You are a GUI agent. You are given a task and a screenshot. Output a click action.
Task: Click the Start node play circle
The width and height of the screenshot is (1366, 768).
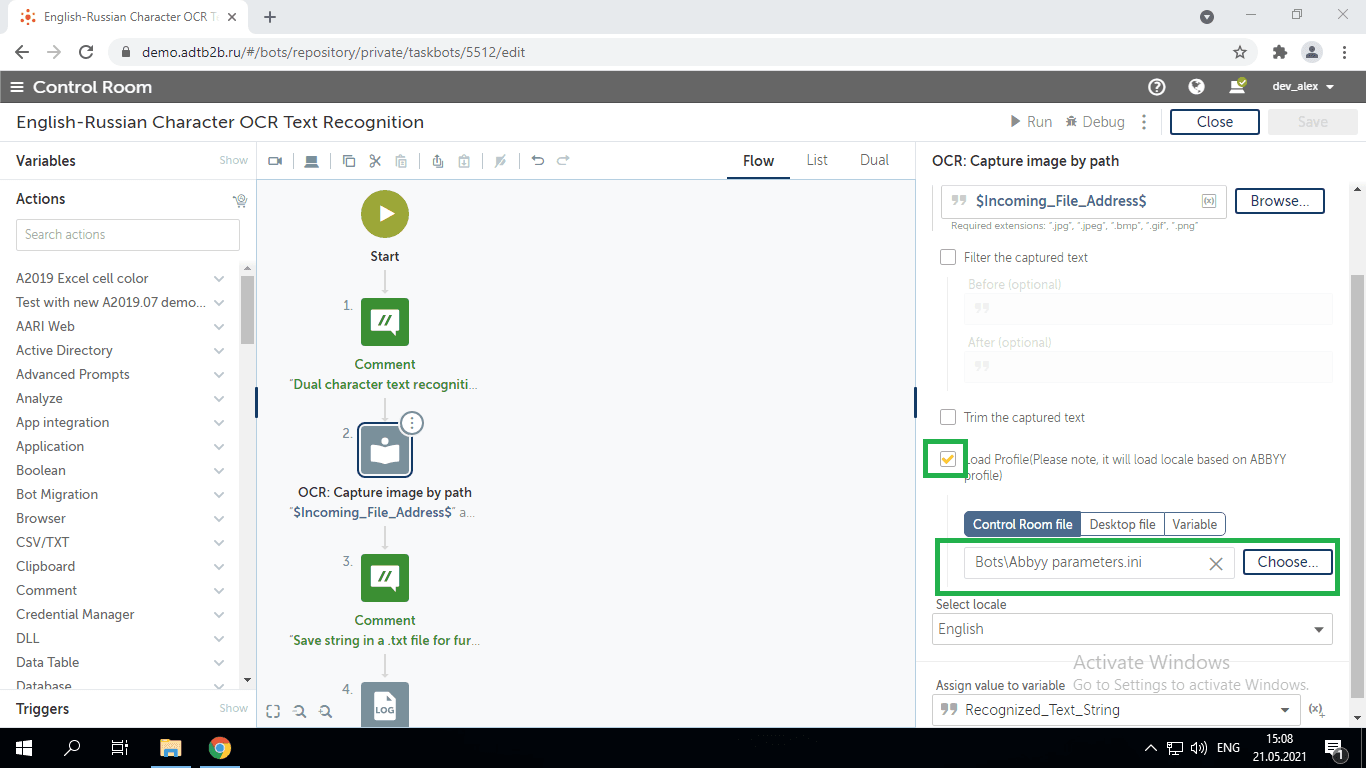pos(385,214)
